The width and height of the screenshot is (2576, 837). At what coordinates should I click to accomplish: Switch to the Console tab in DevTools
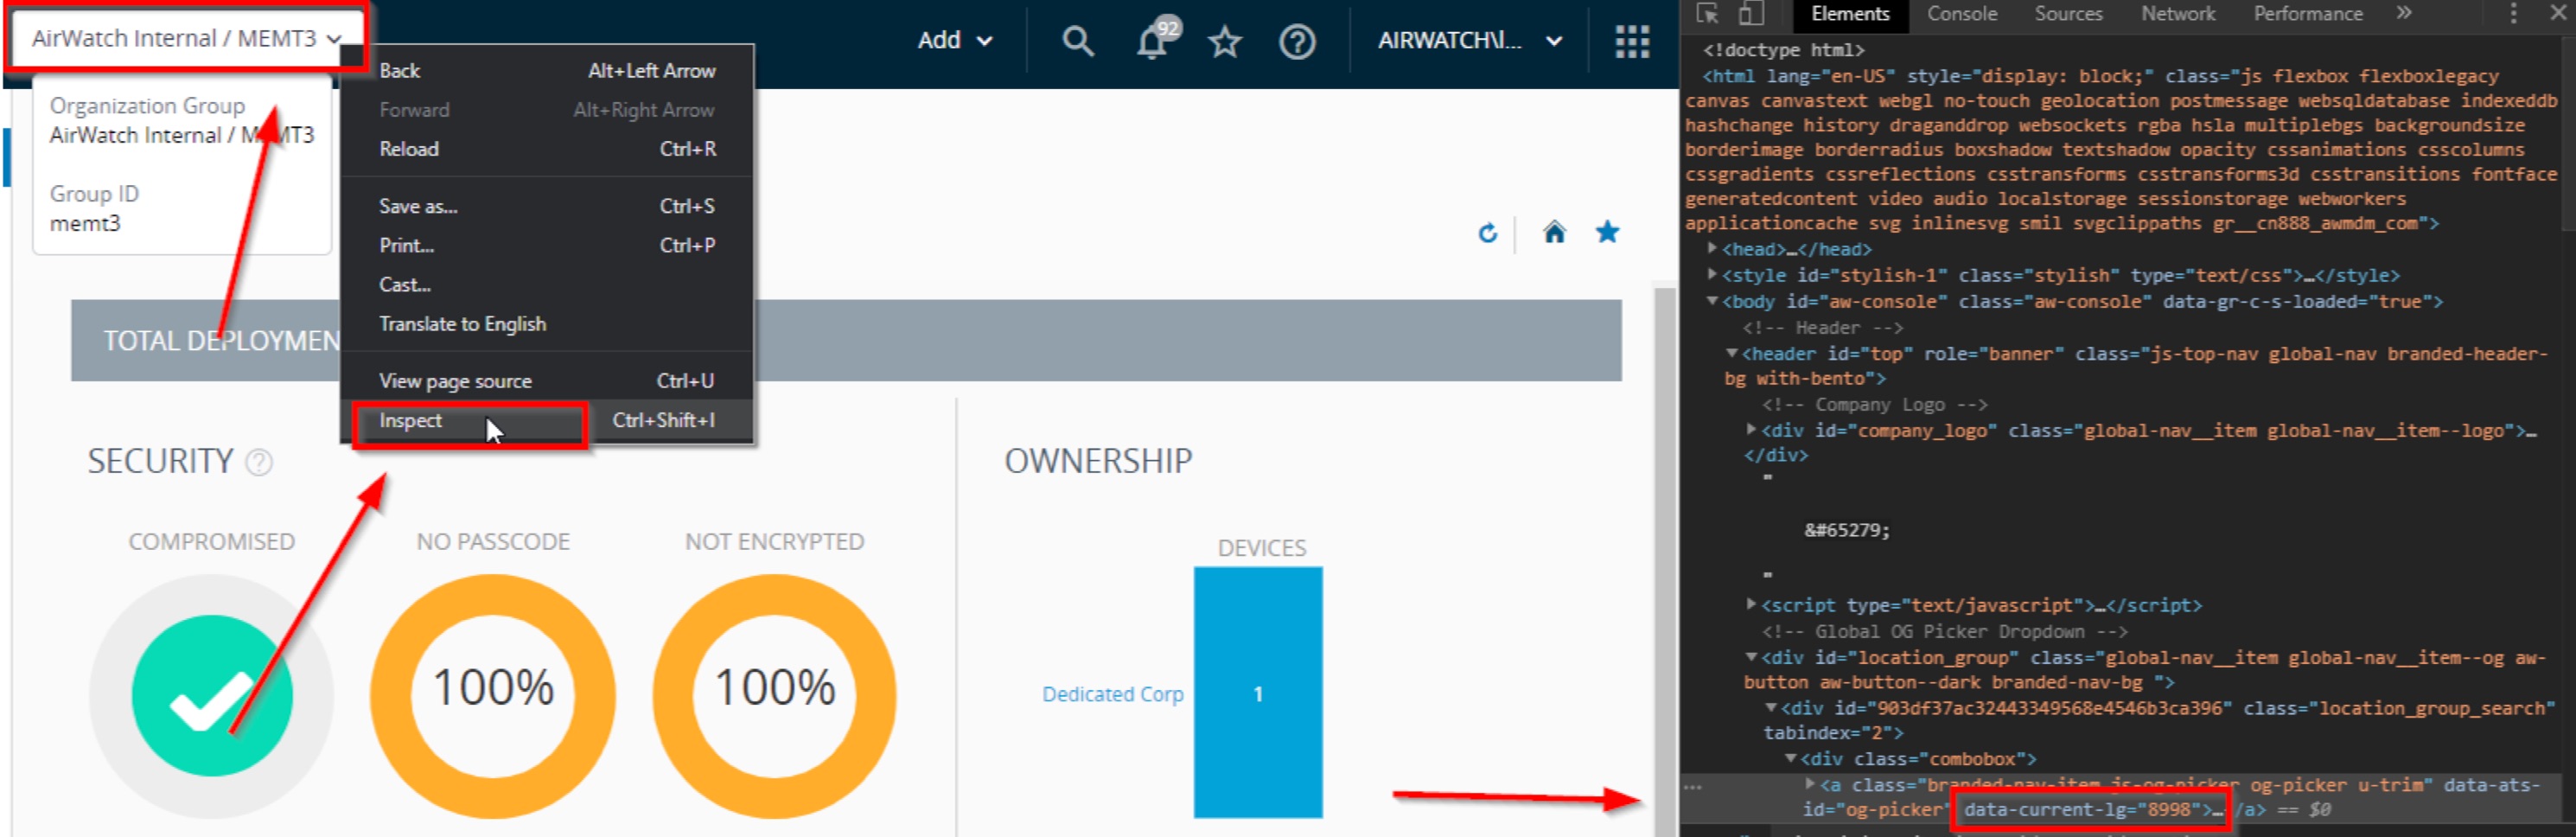coord(1961,14)
